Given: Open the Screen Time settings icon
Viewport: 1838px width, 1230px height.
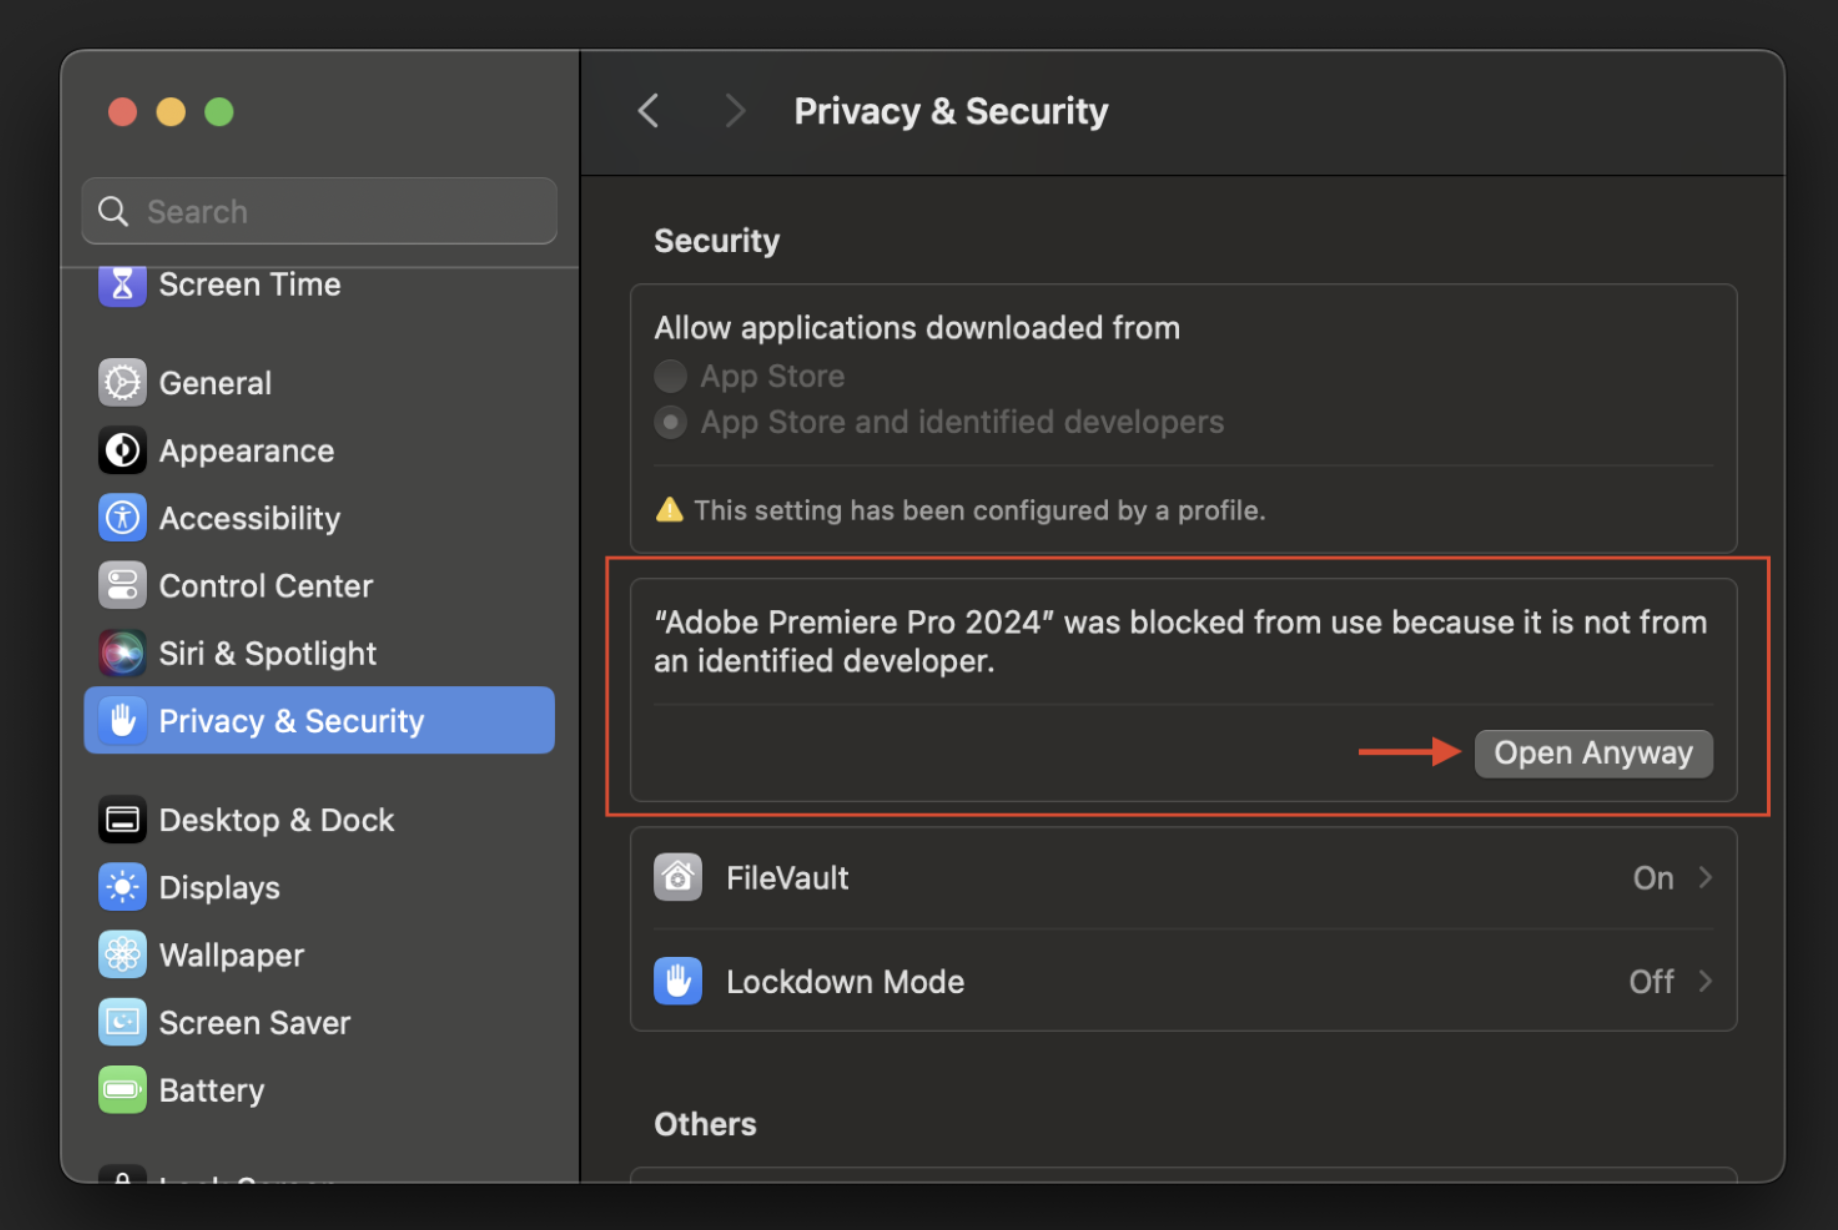Looking at the screenshot, I should 122,286.
